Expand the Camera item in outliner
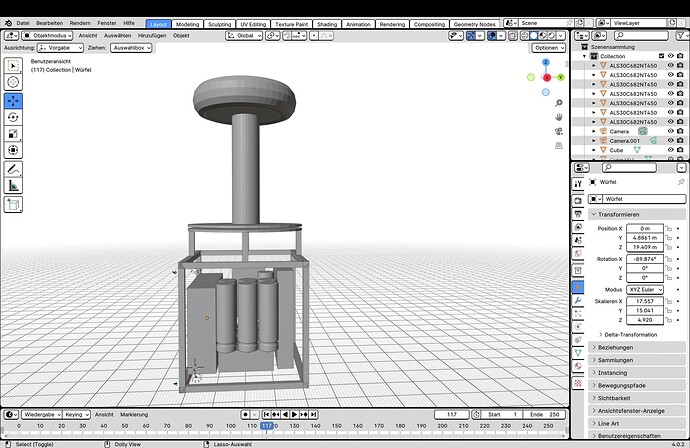690x448 pixels. pyautogui.click(x=594, y=131)
